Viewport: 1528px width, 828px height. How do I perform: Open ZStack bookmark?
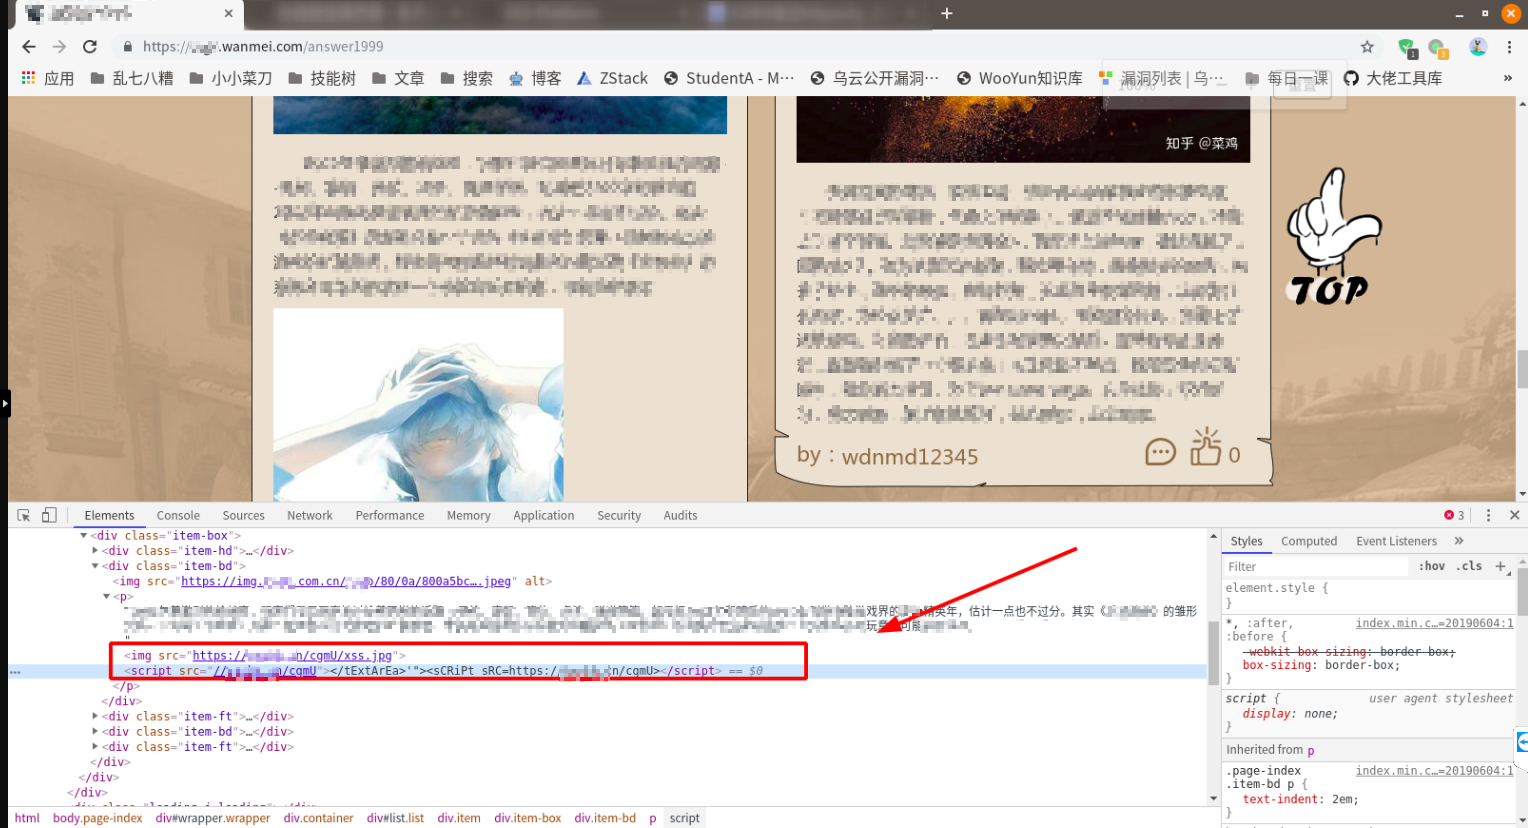pyautogui.click(x=612, y=78)
